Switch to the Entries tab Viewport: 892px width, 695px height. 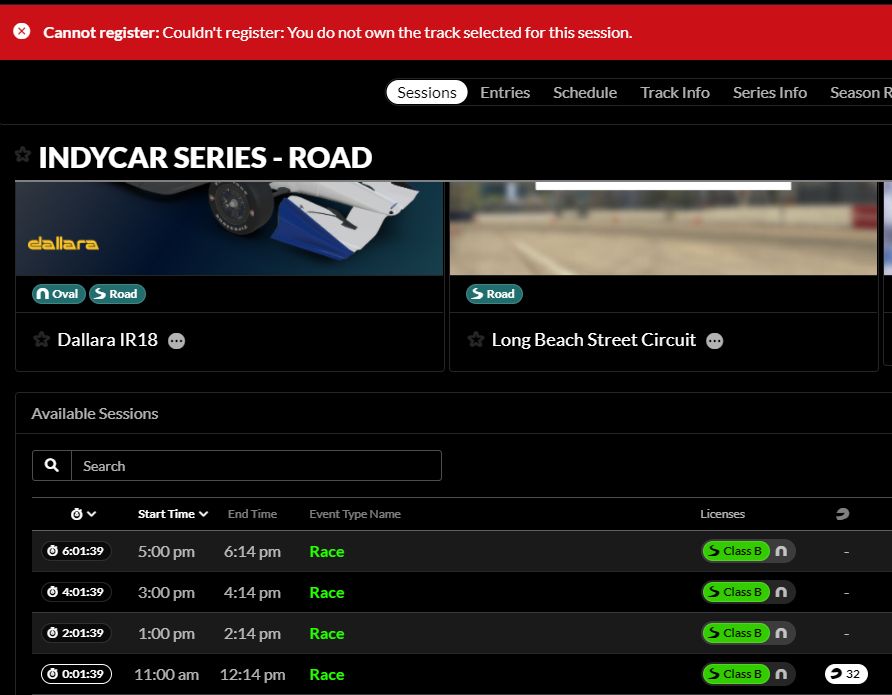tap(504, 92)
